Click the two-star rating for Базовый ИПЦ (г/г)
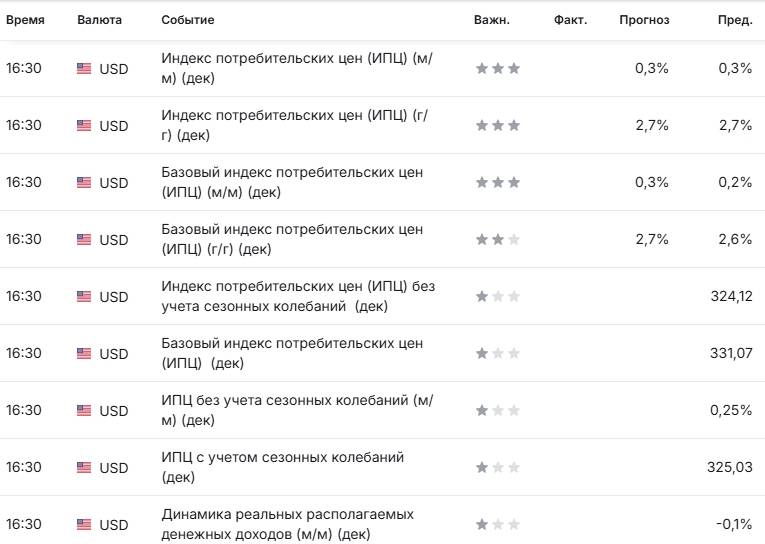The width and height of the screenshot is (765, 544). click(497, 240)
